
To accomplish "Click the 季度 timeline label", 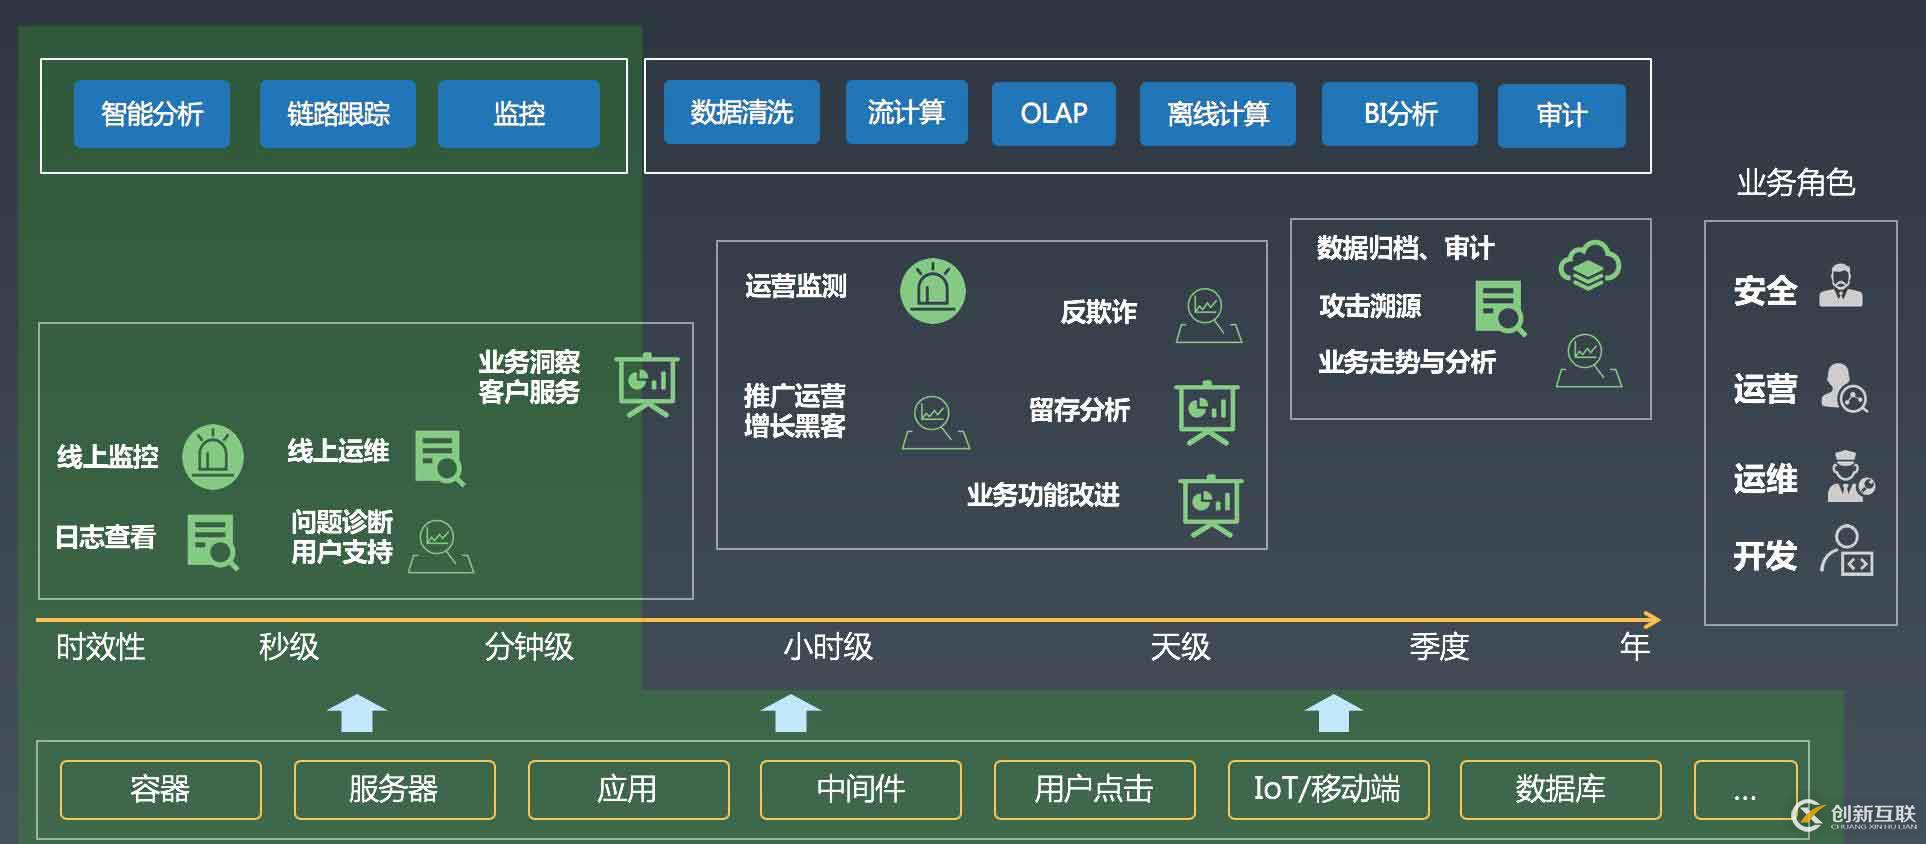I will [x=1439, y=648].
